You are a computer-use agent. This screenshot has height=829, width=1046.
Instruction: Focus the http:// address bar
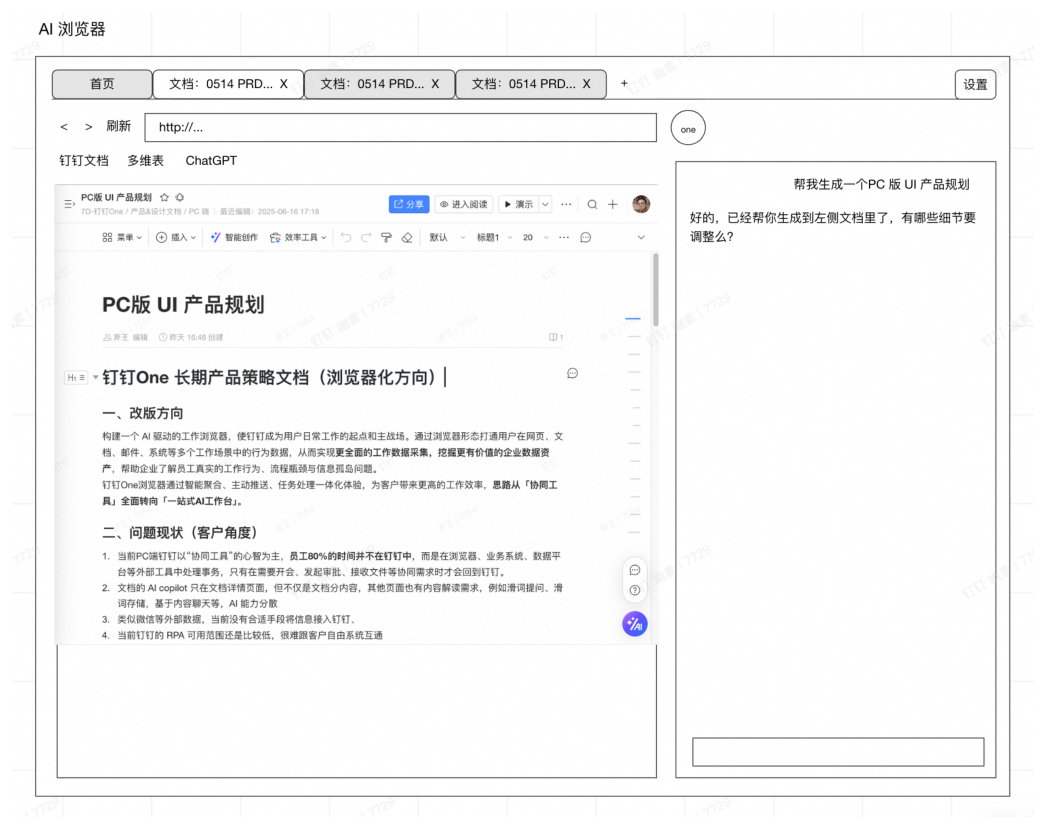[400, 127]
